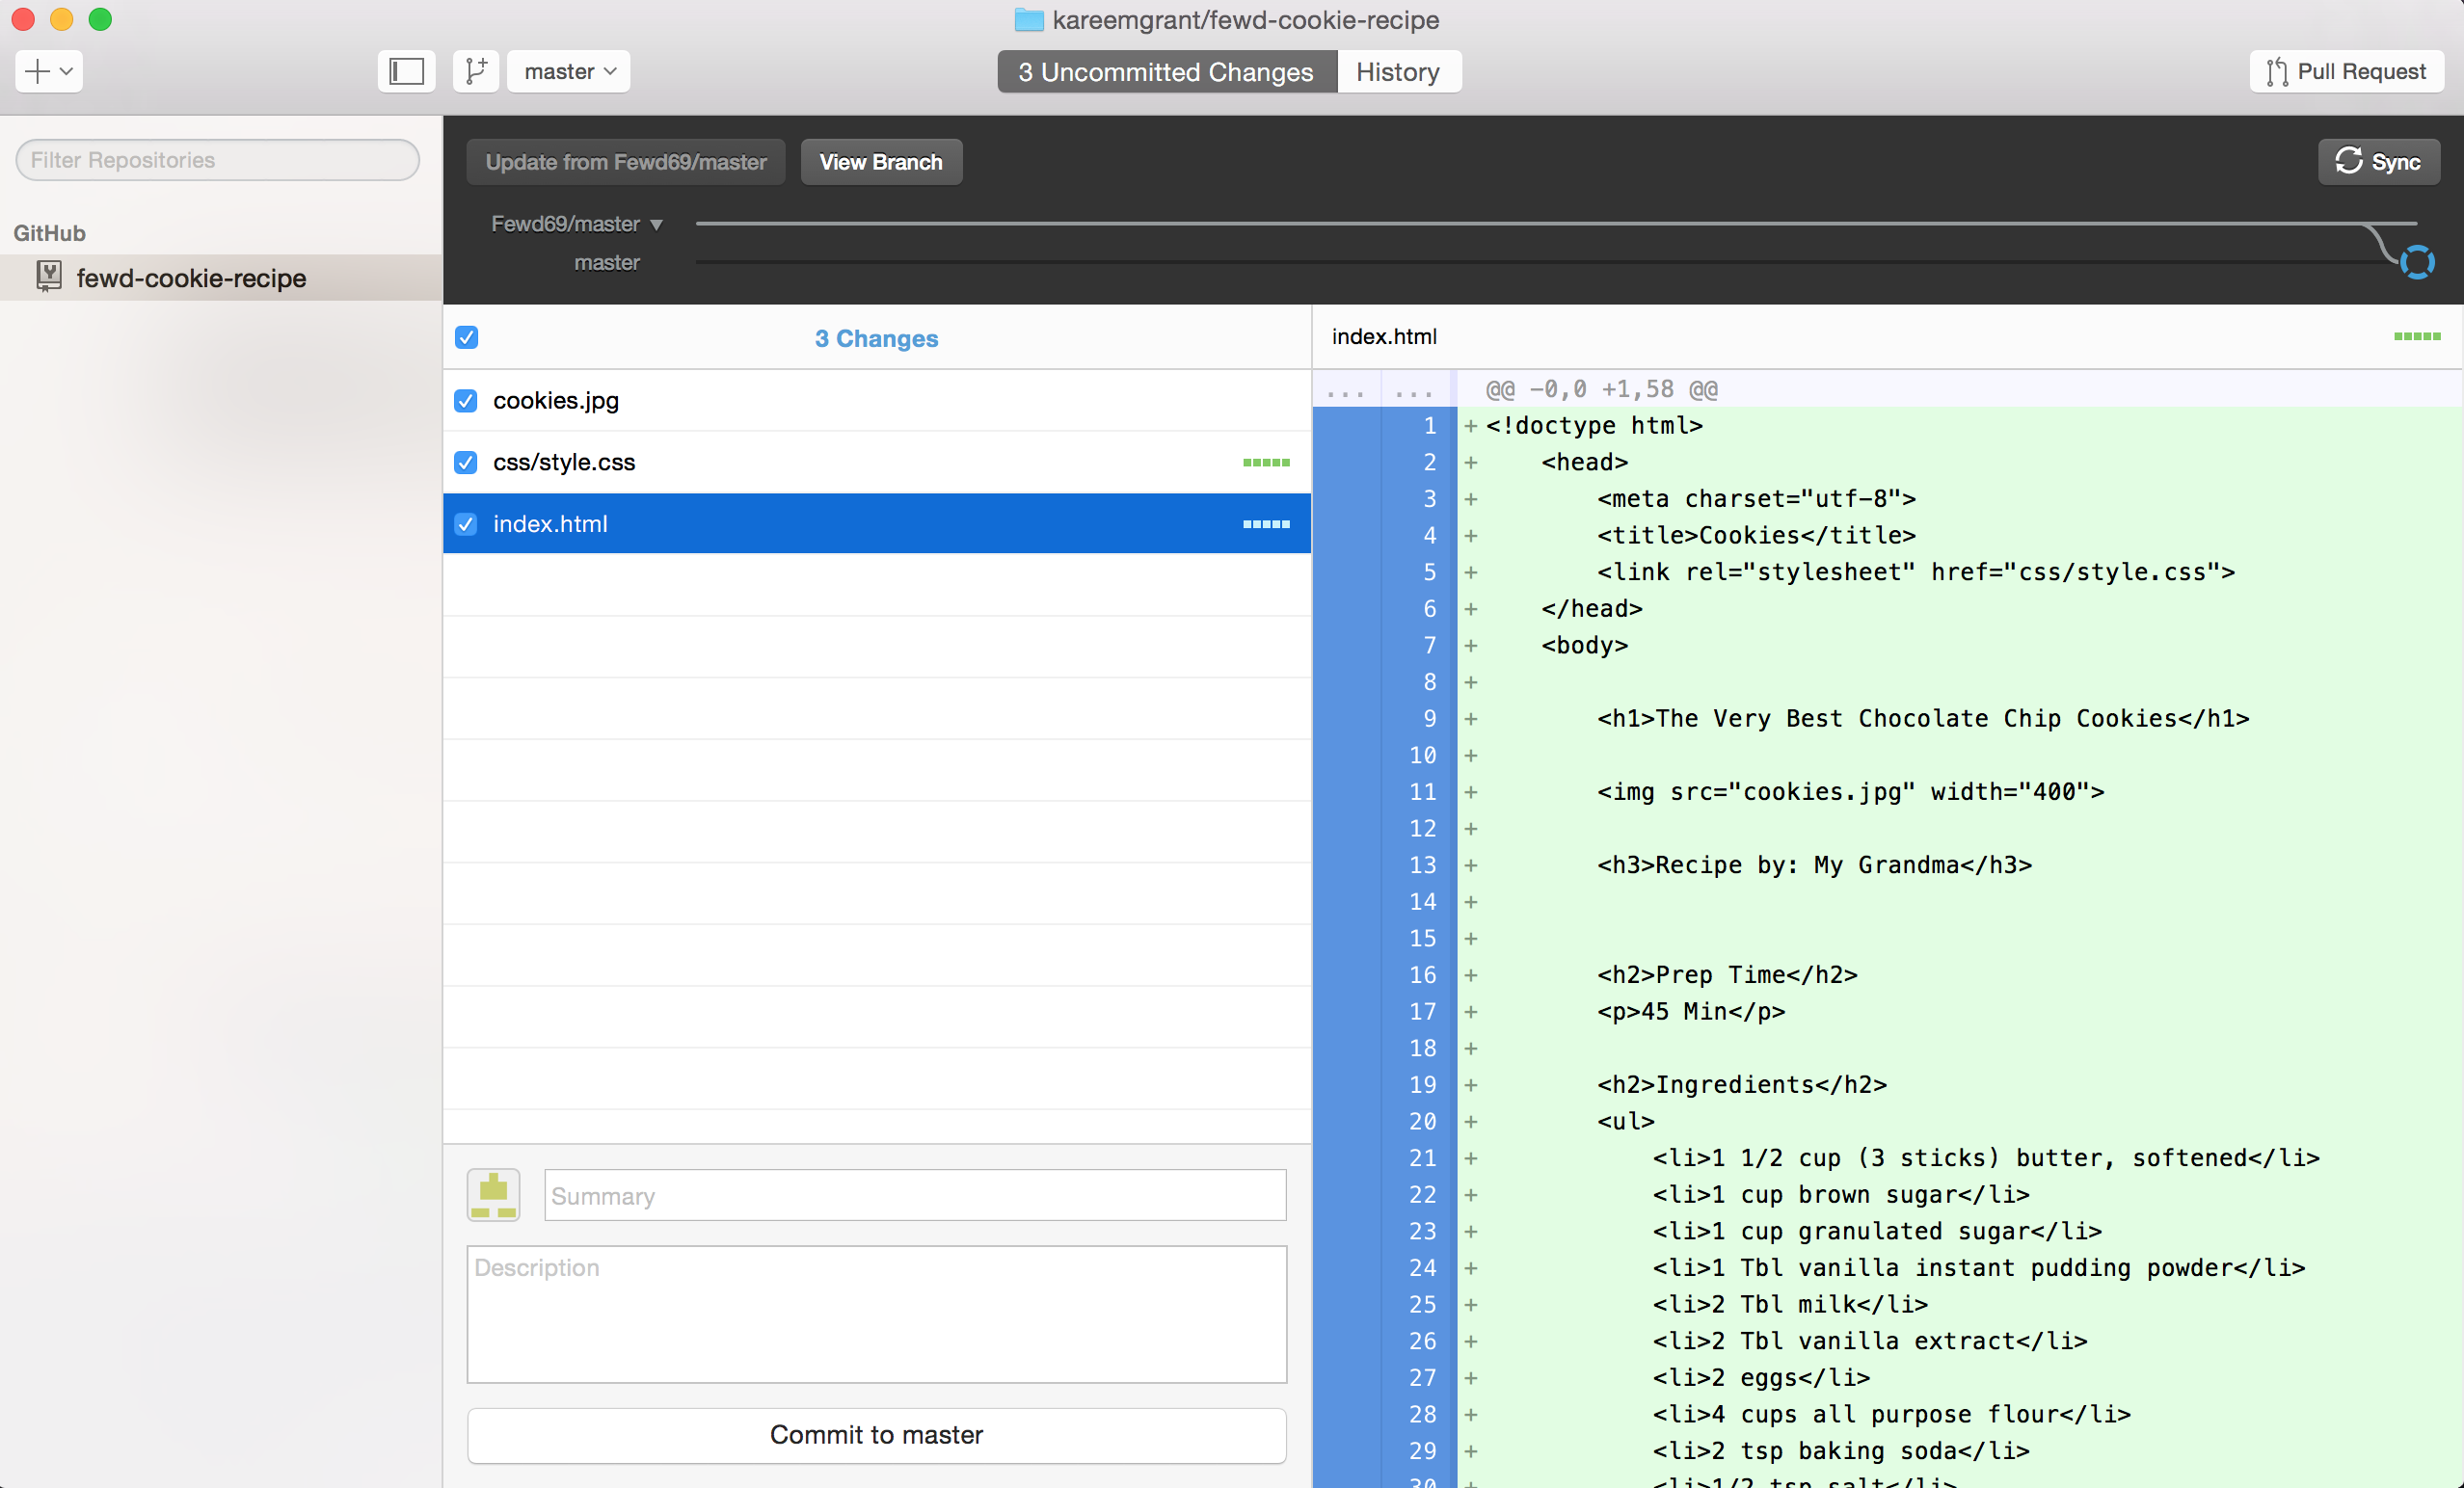Select diff line number 9
This screenshot has height=1488, width=2464.
click(x=1430, y=718)
